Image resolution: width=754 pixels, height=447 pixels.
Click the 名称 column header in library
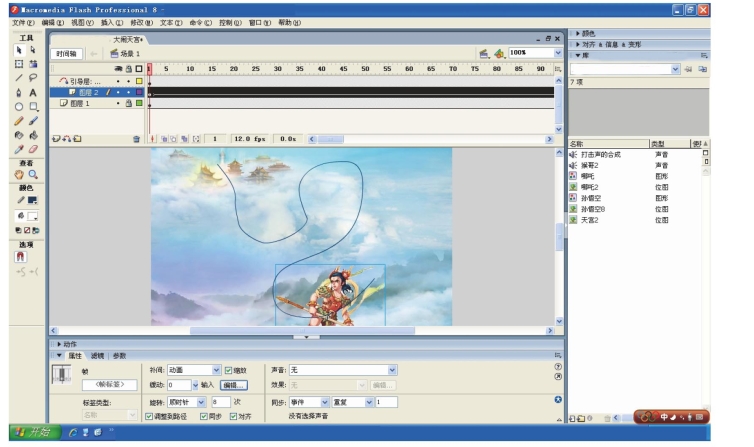click(609, 144)
